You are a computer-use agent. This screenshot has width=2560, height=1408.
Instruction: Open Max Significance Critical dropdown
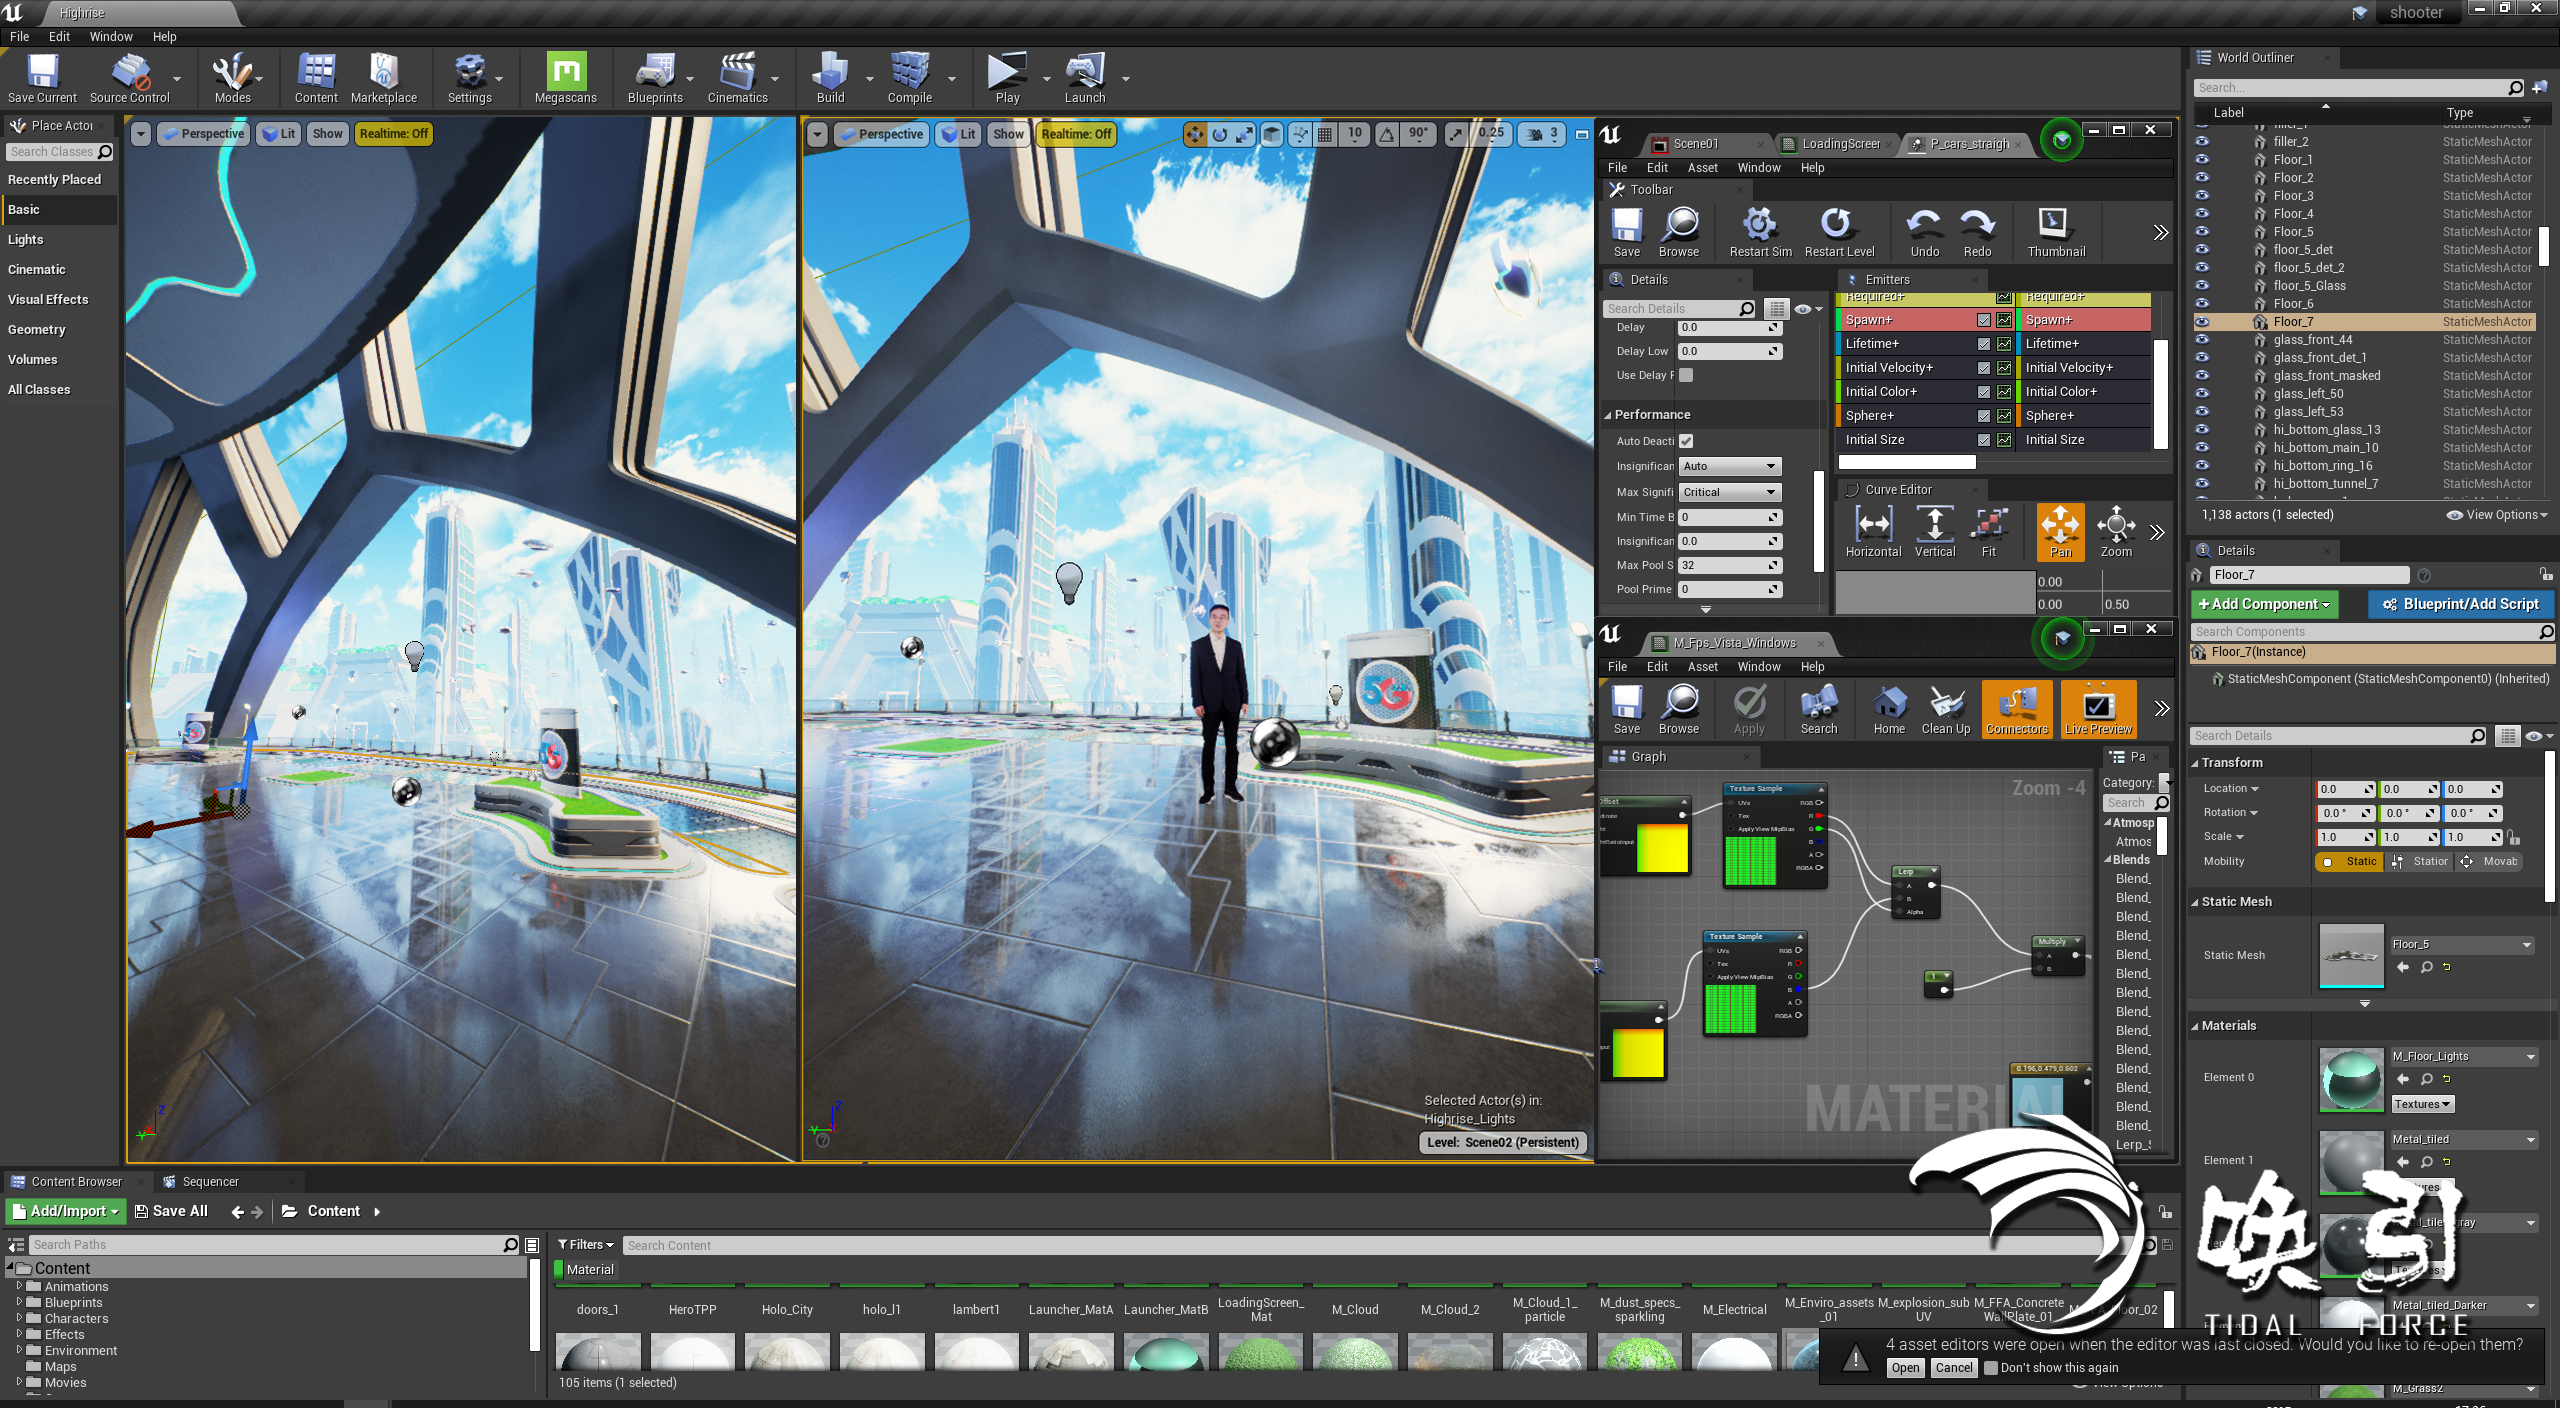[x=1730, y=492]
